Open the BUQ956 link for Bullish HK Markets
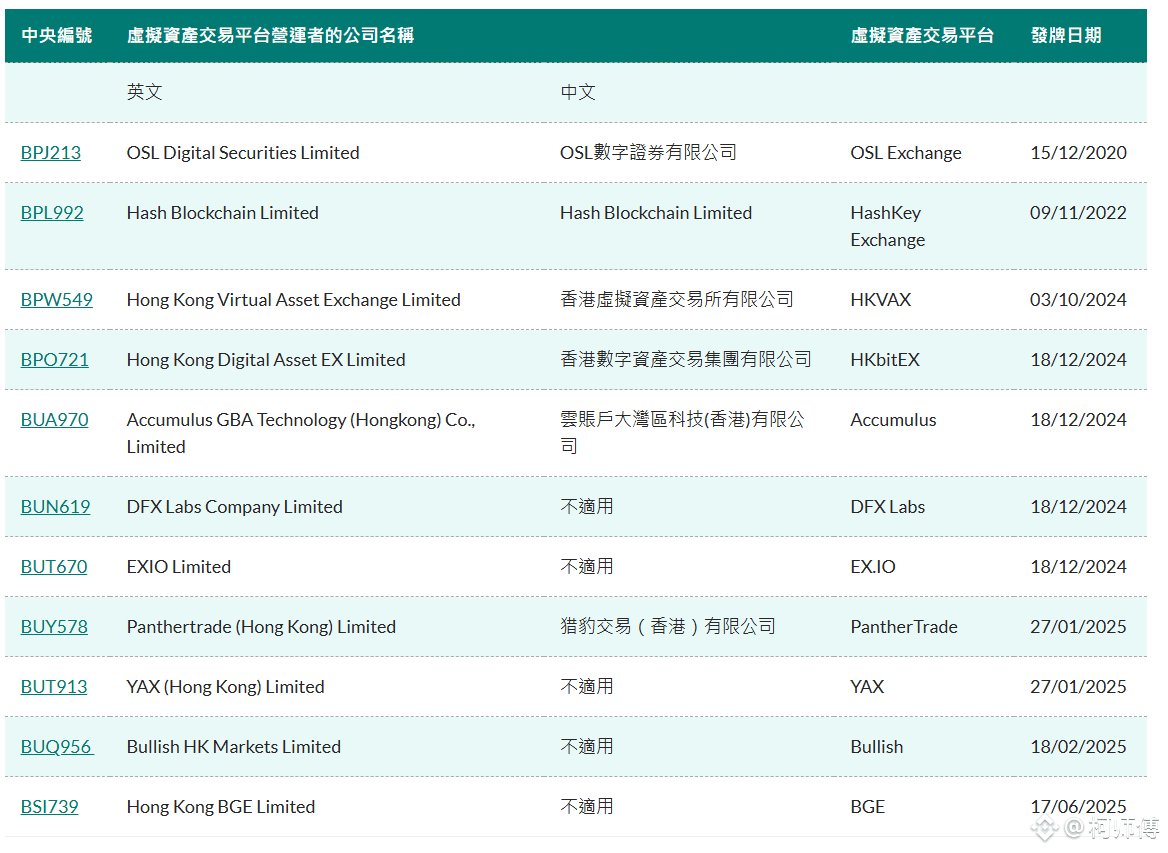Image resolution: width=1168 pixels, height=853 pixels. click(x=56, y=746)
